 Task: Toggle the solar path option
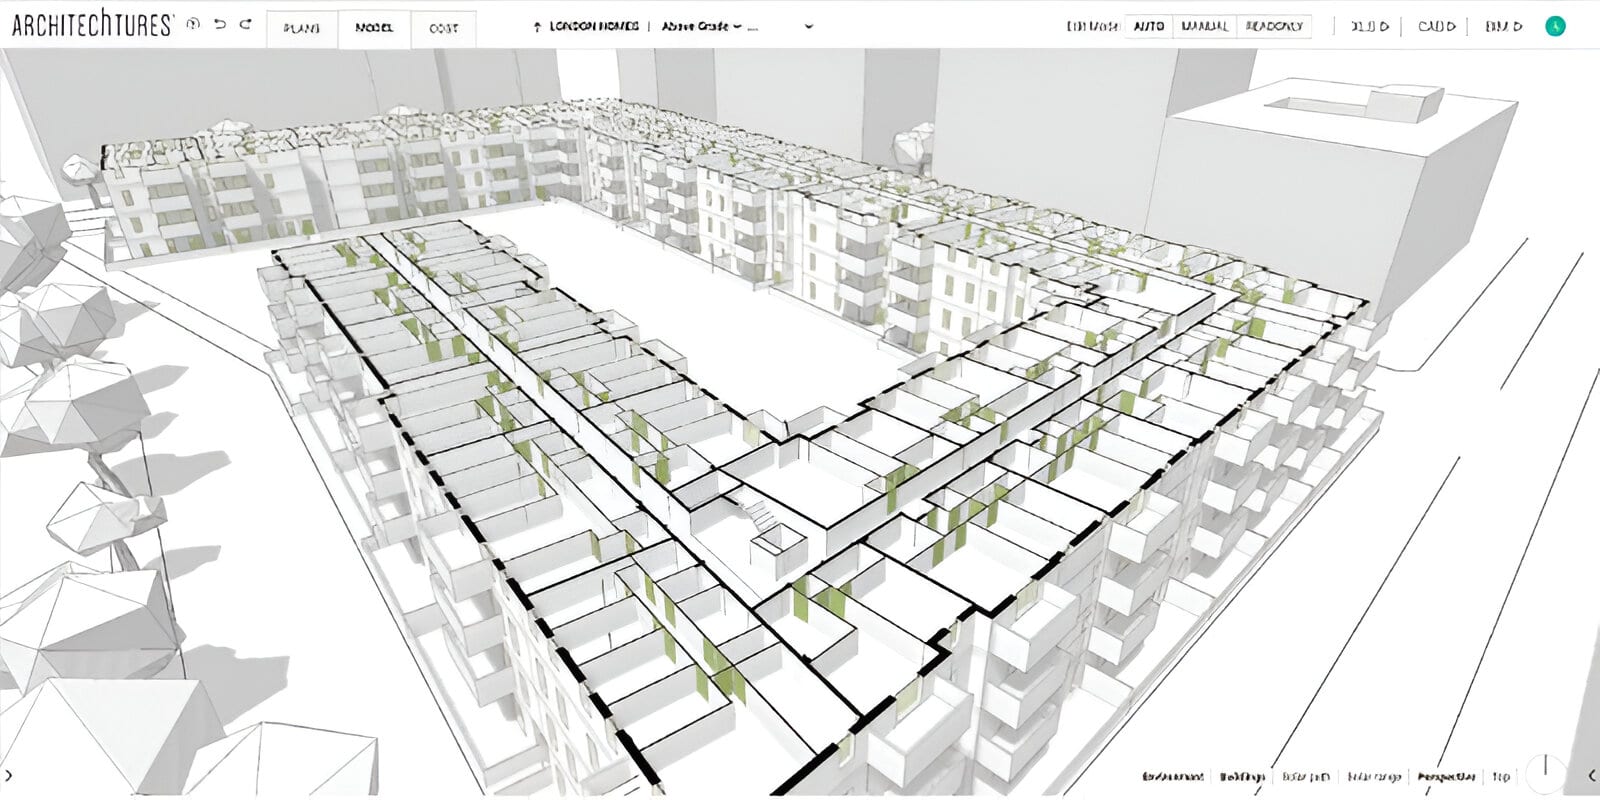[x=1306, y=776]
